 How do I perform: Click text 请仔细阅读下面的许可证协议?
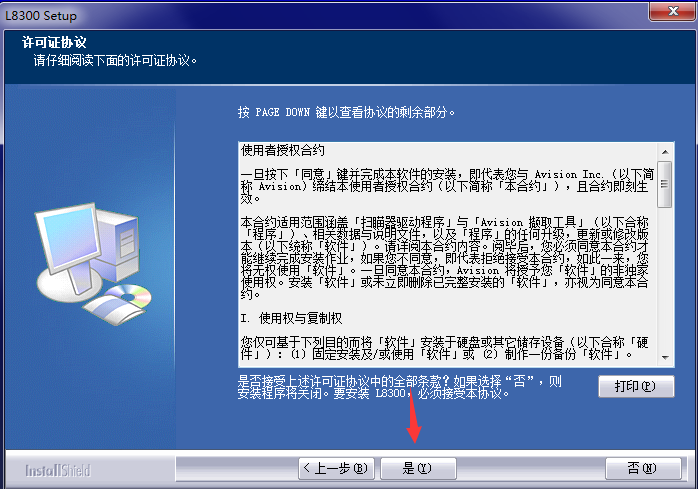(115, 60)
